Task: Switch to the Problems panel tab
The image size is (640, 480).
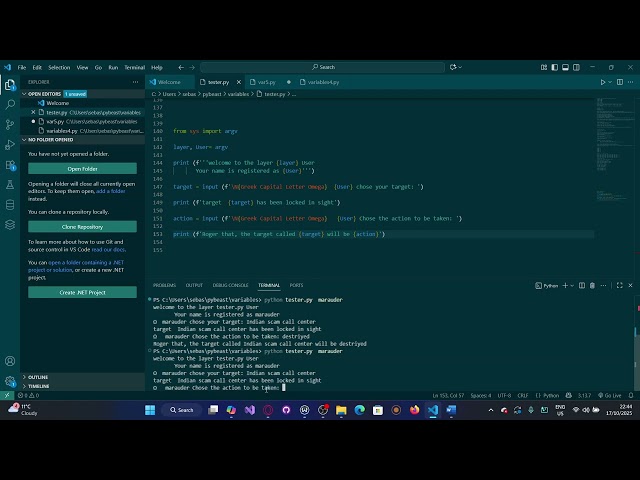Action: (164, 285)
